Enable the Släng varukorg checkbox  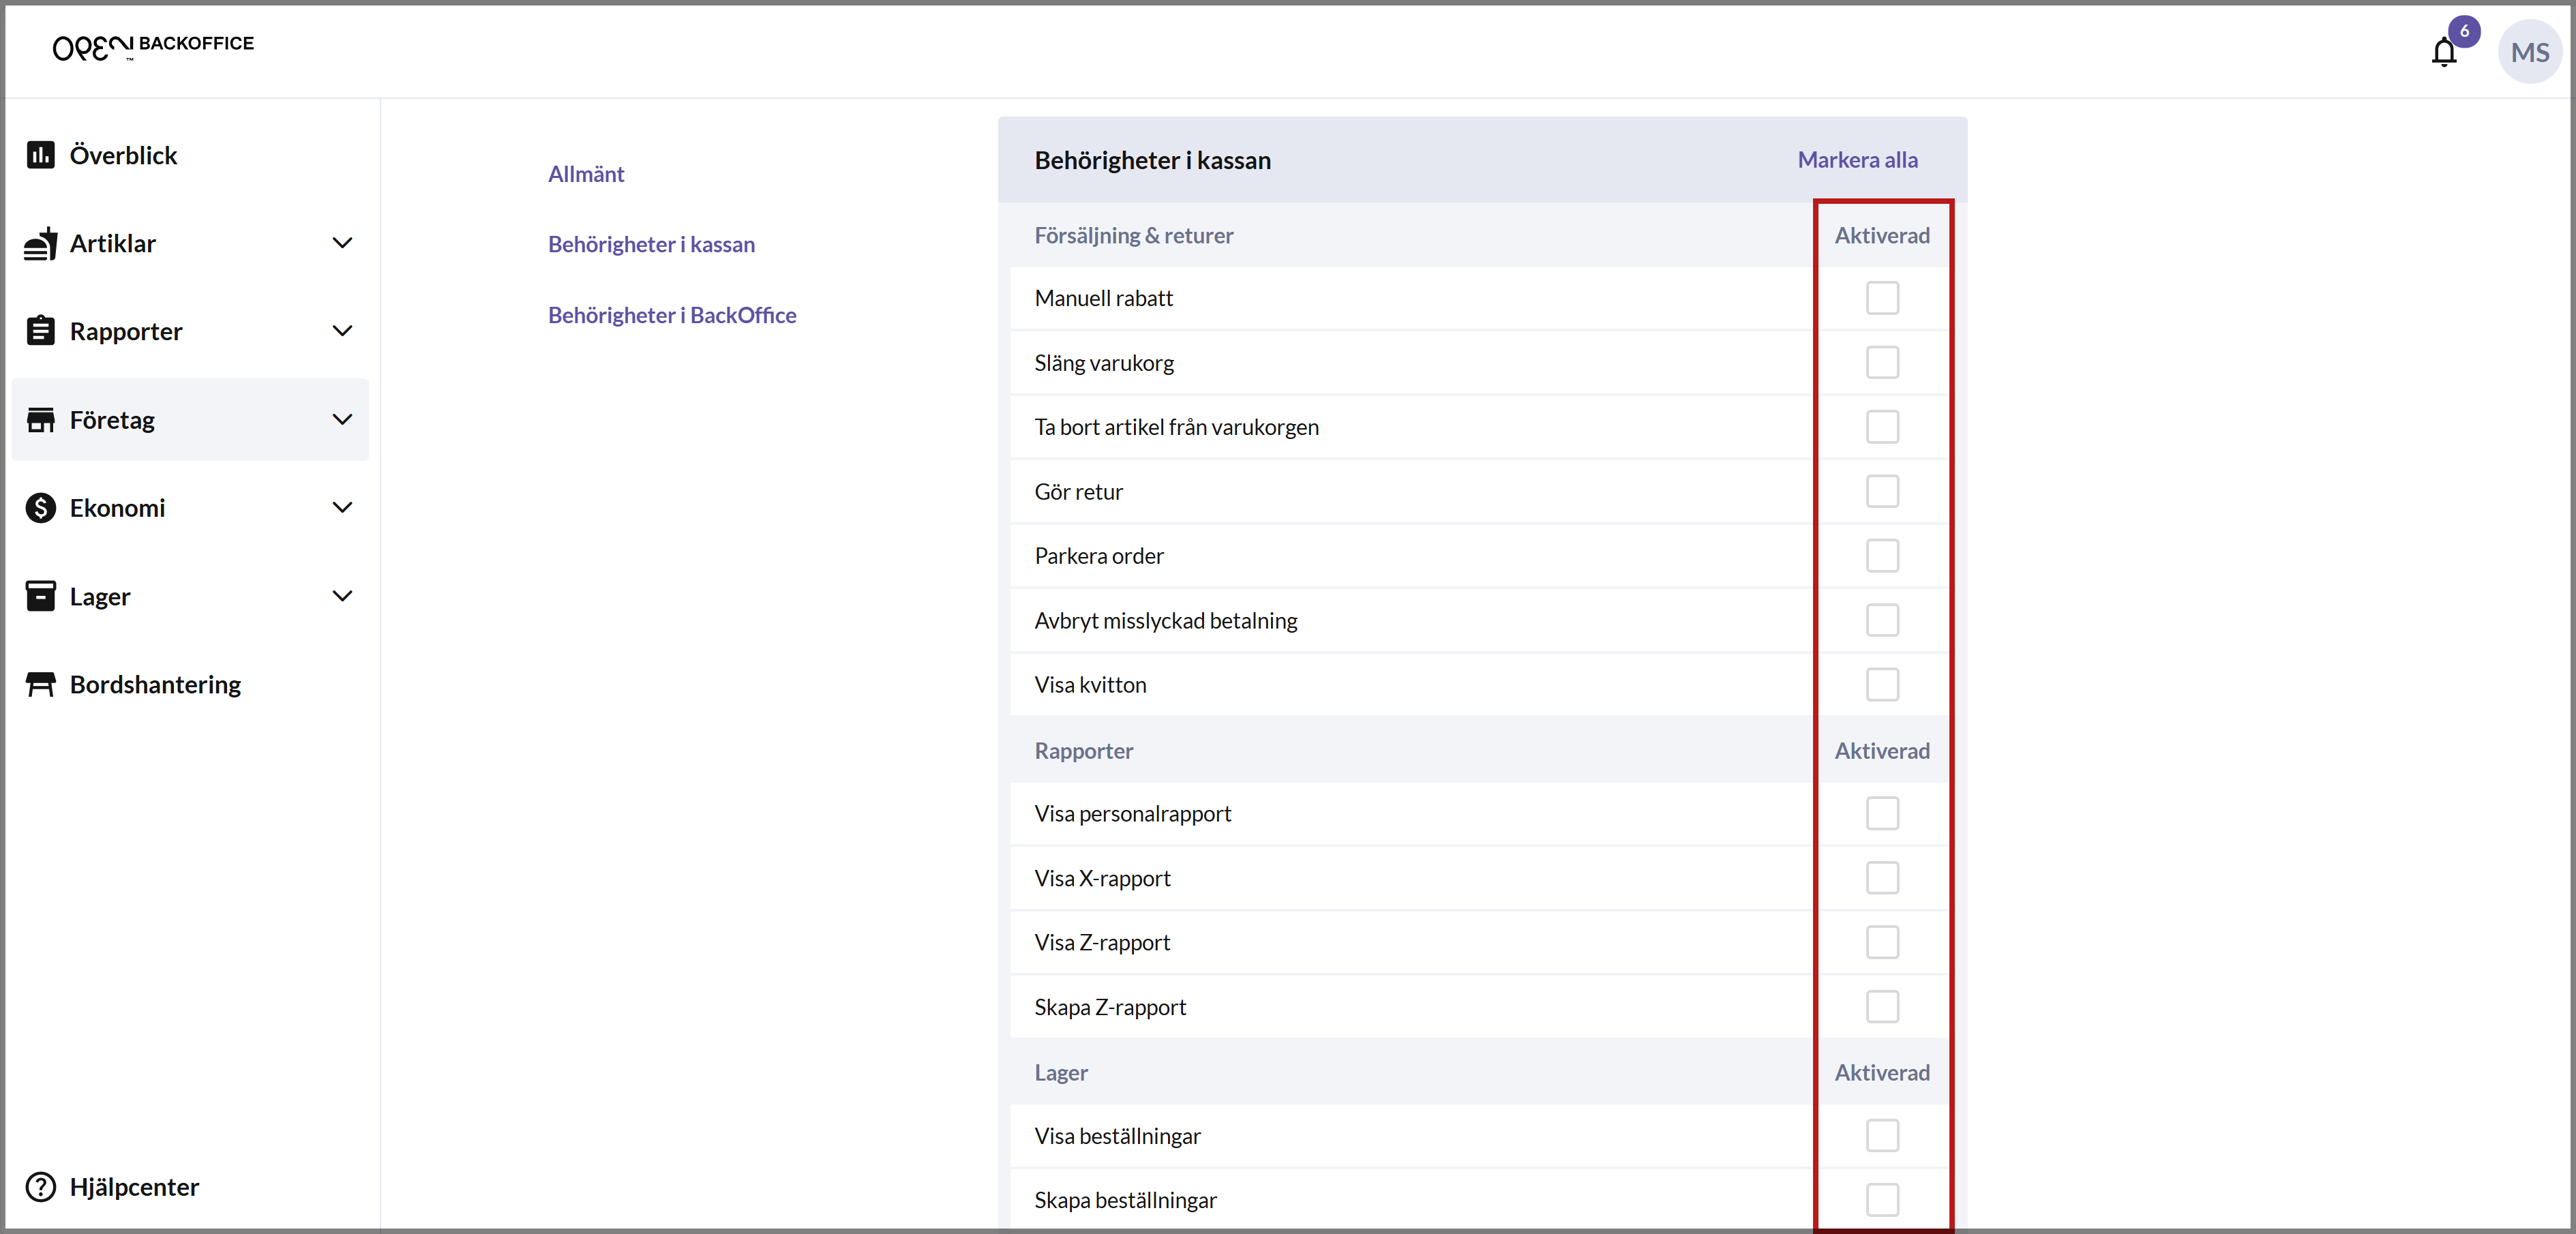pyautogui.click(x=1882, y=363)
